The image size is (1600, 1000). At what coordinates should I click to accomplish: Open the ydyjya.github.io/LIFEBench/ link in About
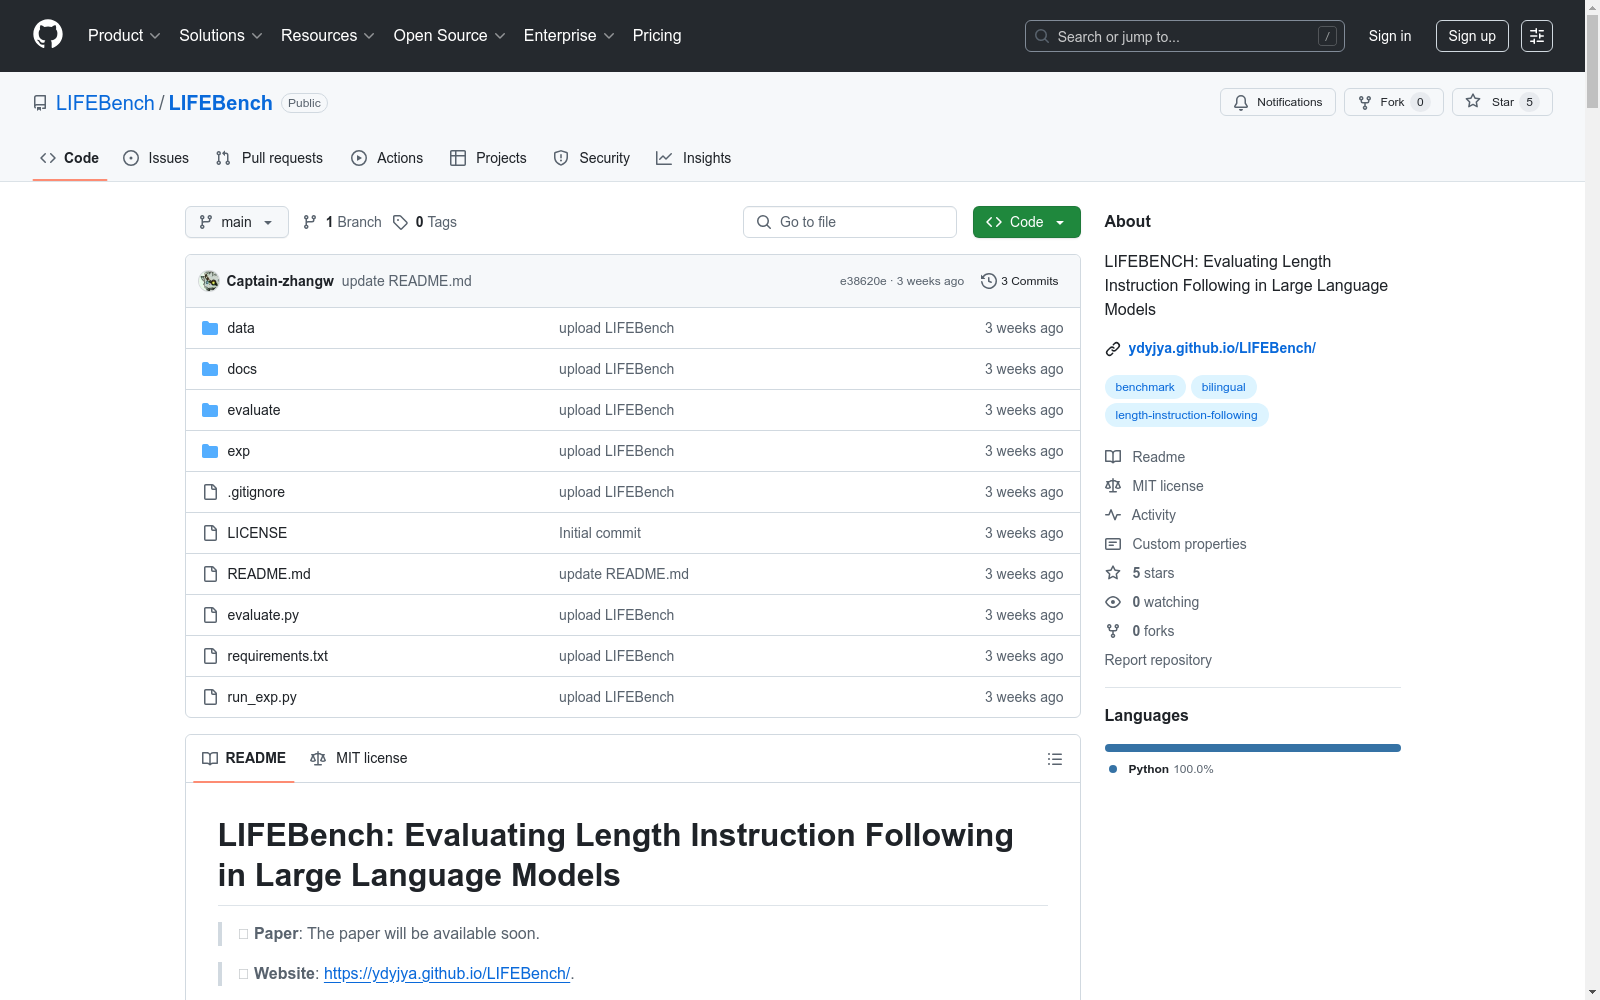pos(1222,348)
